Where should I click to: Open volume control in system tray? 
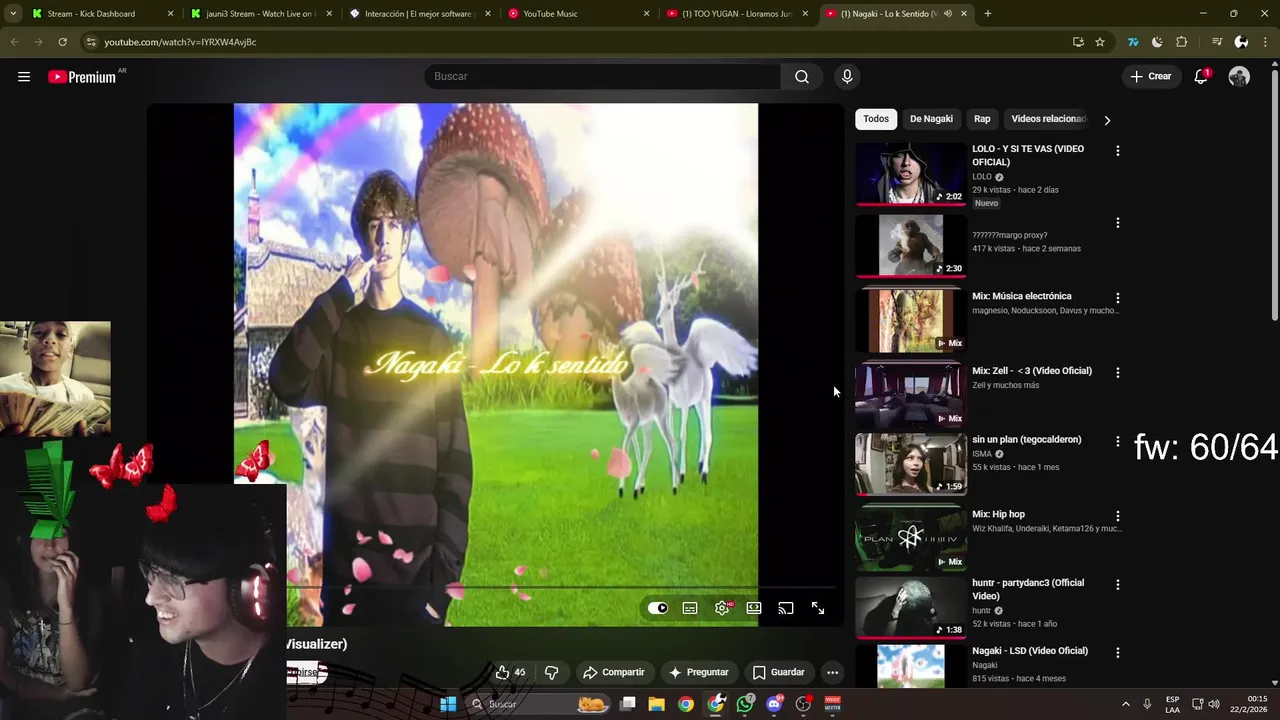(x=1214, y=704)
